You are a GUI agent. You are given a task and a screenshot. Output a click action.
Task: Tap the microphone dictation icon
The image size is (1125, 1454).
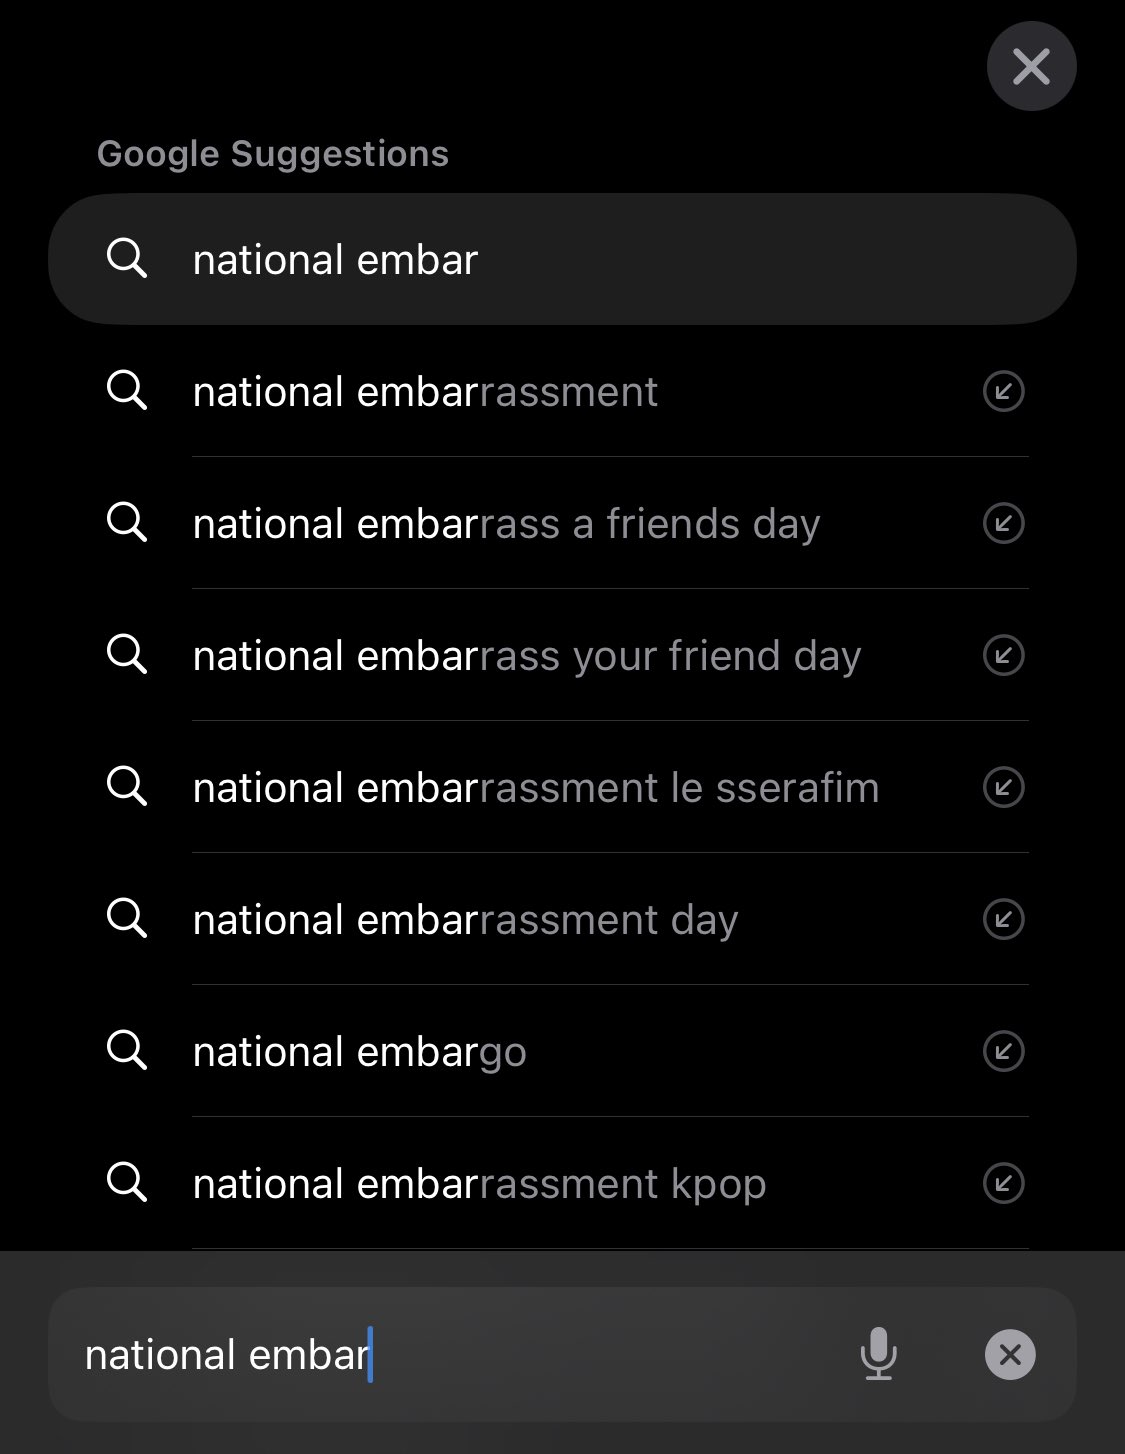pyautogui.click(x=878, y=1354)
